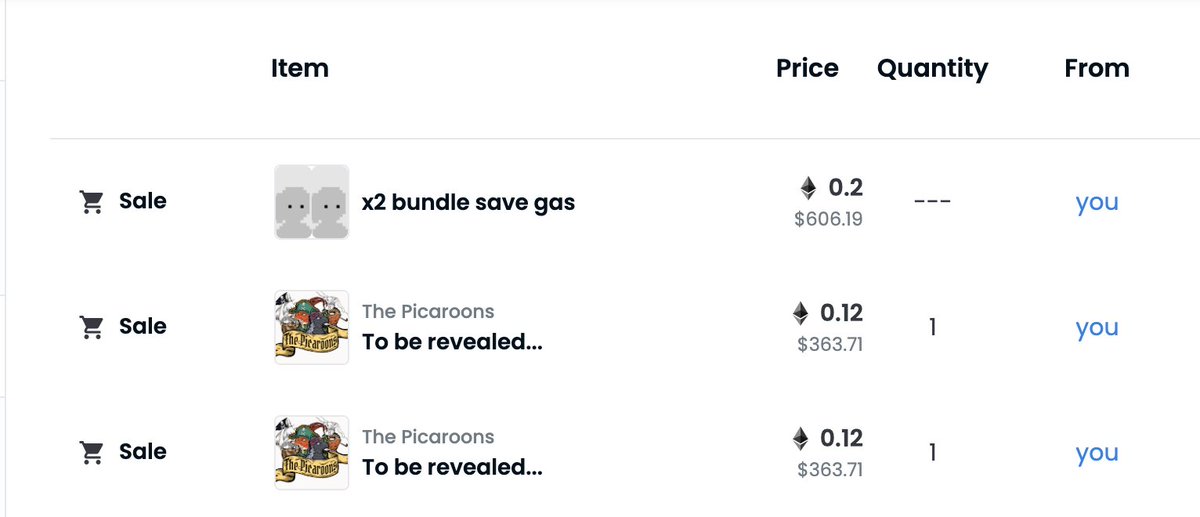This screenshot has height=517, width=1200.
Task: Open the Picaroons thumbnail in the bottom row
Action: click(x=311, y=453)
